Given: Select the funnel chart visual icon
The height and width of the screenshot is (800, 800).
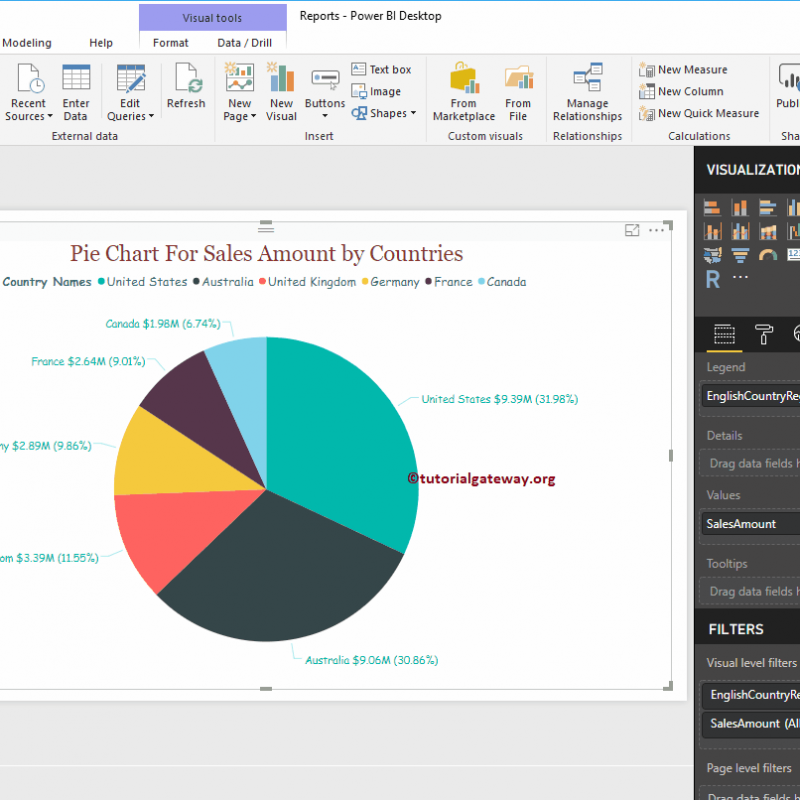Looking at the screenshot, I should (741, 254).
